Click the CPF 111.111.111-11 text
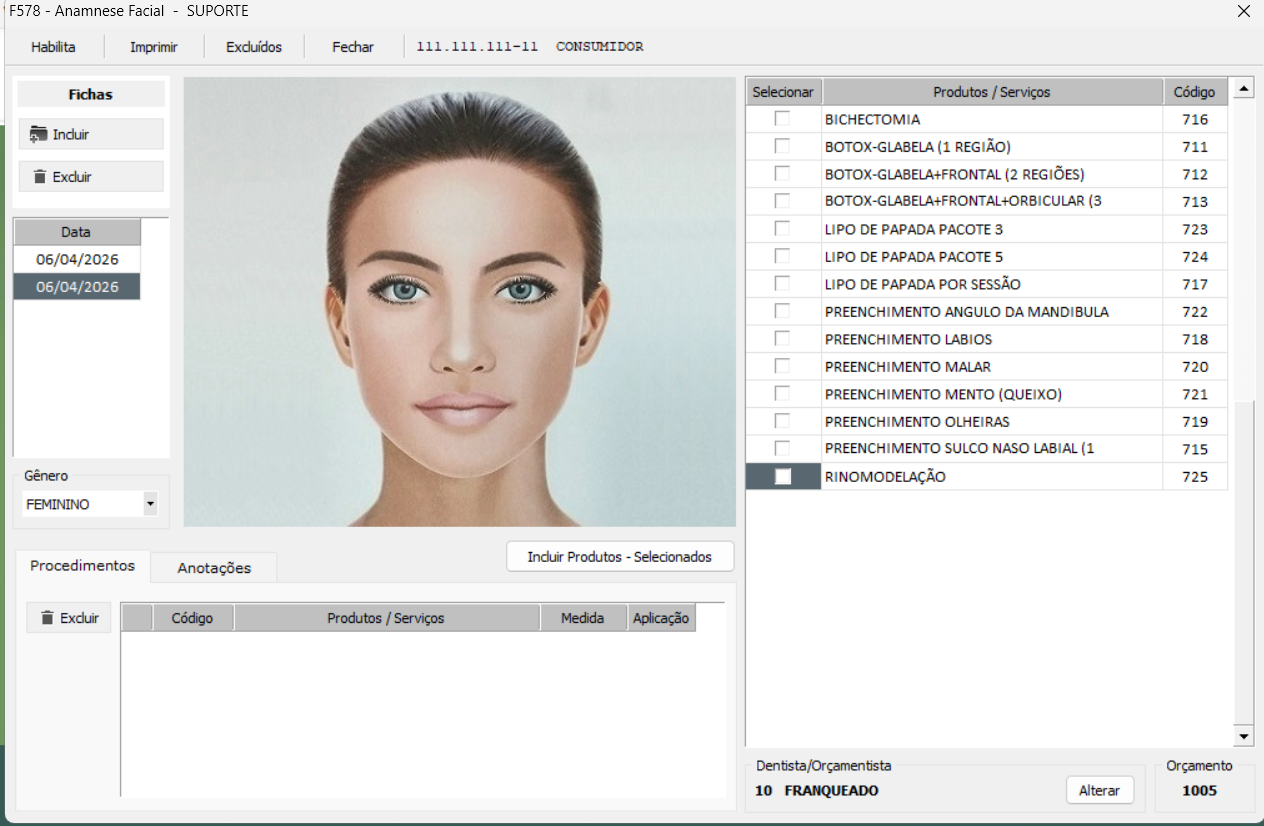This screenshot has height=826, width=1264. (477, 47)
